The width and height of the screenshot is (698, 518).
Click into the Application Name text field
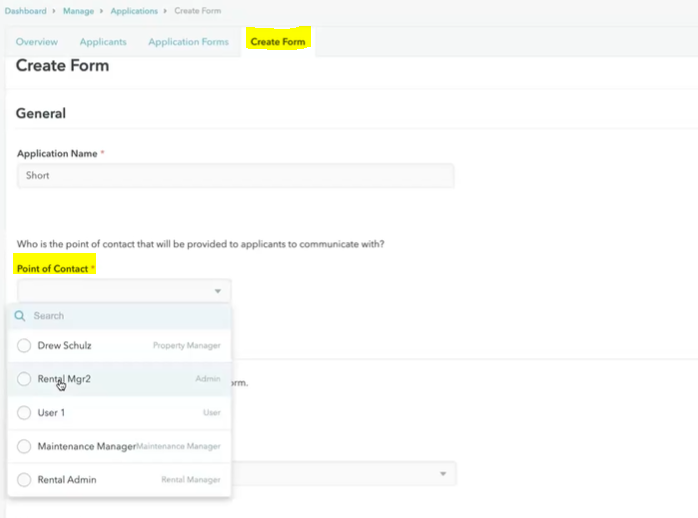235,176
